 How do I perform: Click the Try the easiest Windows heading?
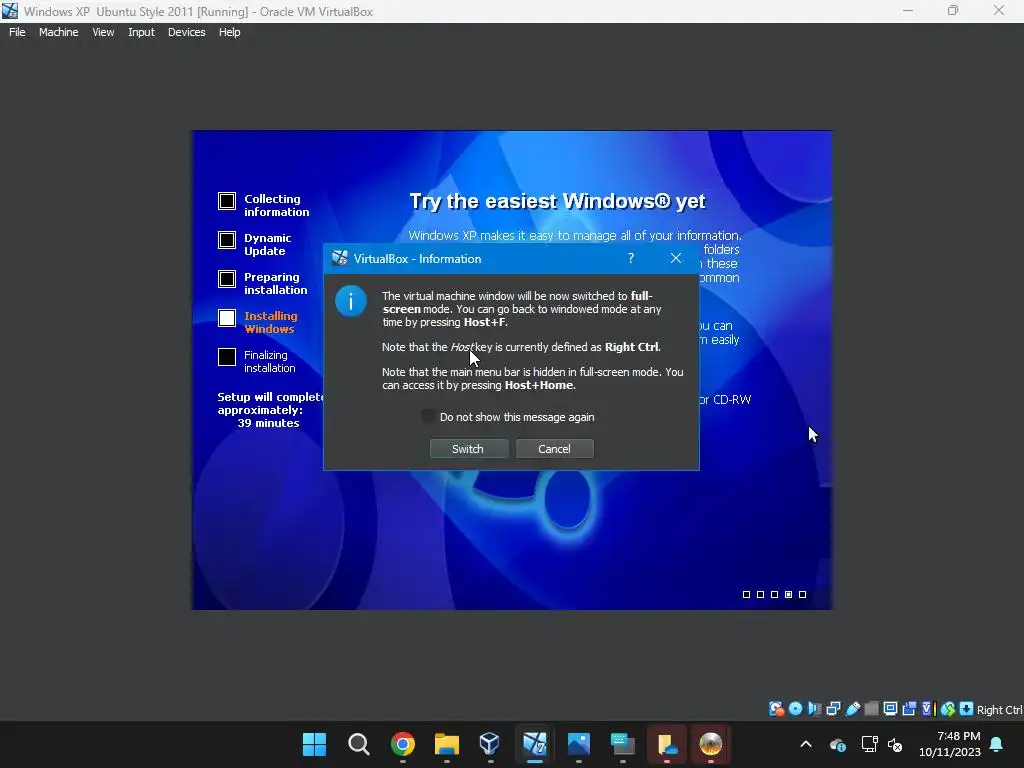[557, 201]
